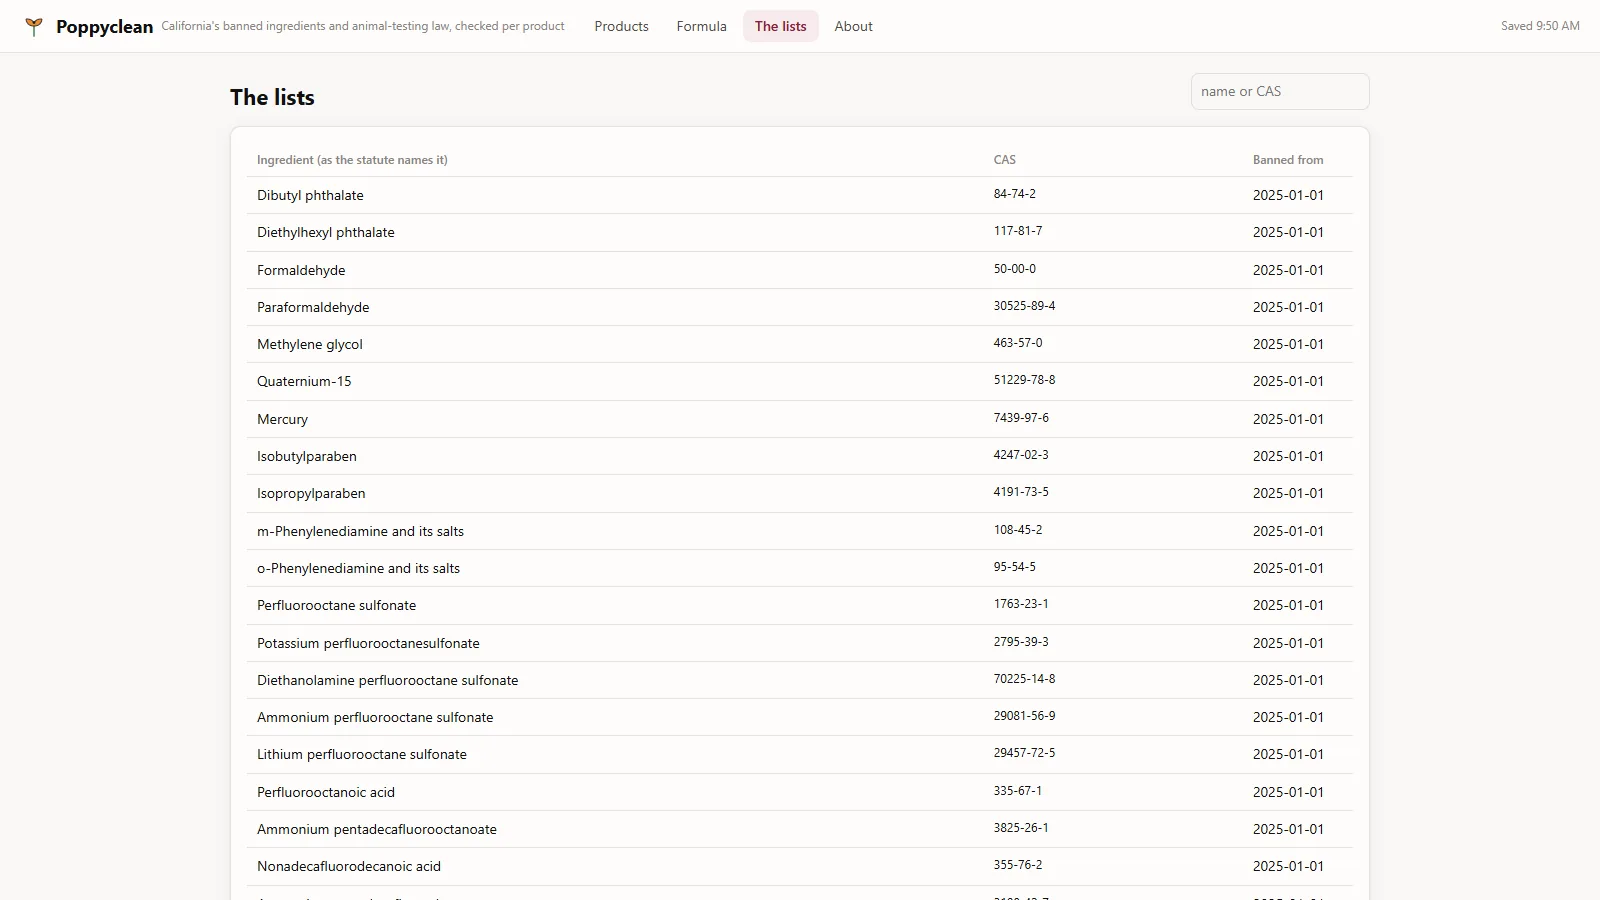
Task: Open the Products tab
Action: (x=621, y=26)
